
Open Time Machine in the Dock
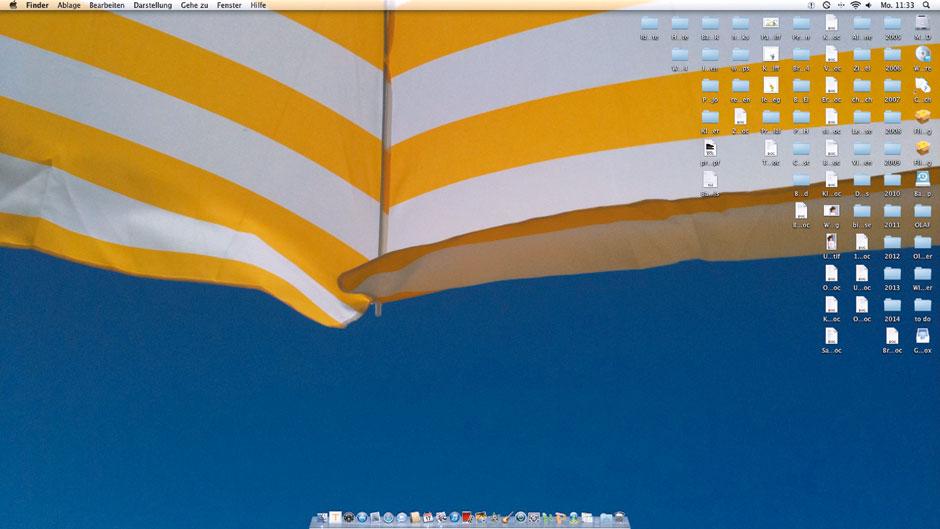[520, 518]
